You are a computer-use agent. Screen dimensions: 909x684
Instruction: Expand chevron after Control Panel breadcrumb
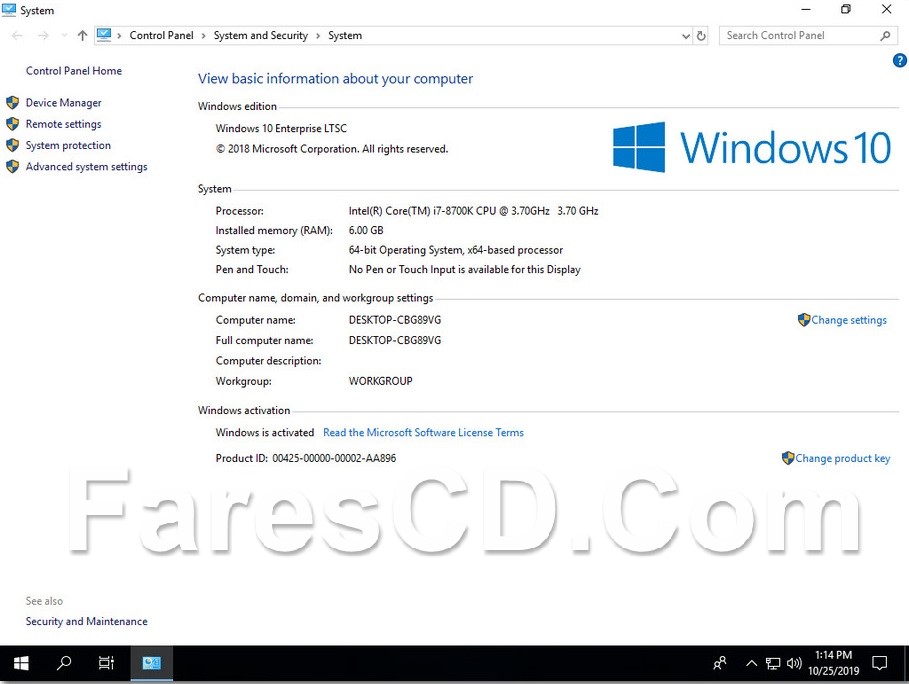coord(203,36)
